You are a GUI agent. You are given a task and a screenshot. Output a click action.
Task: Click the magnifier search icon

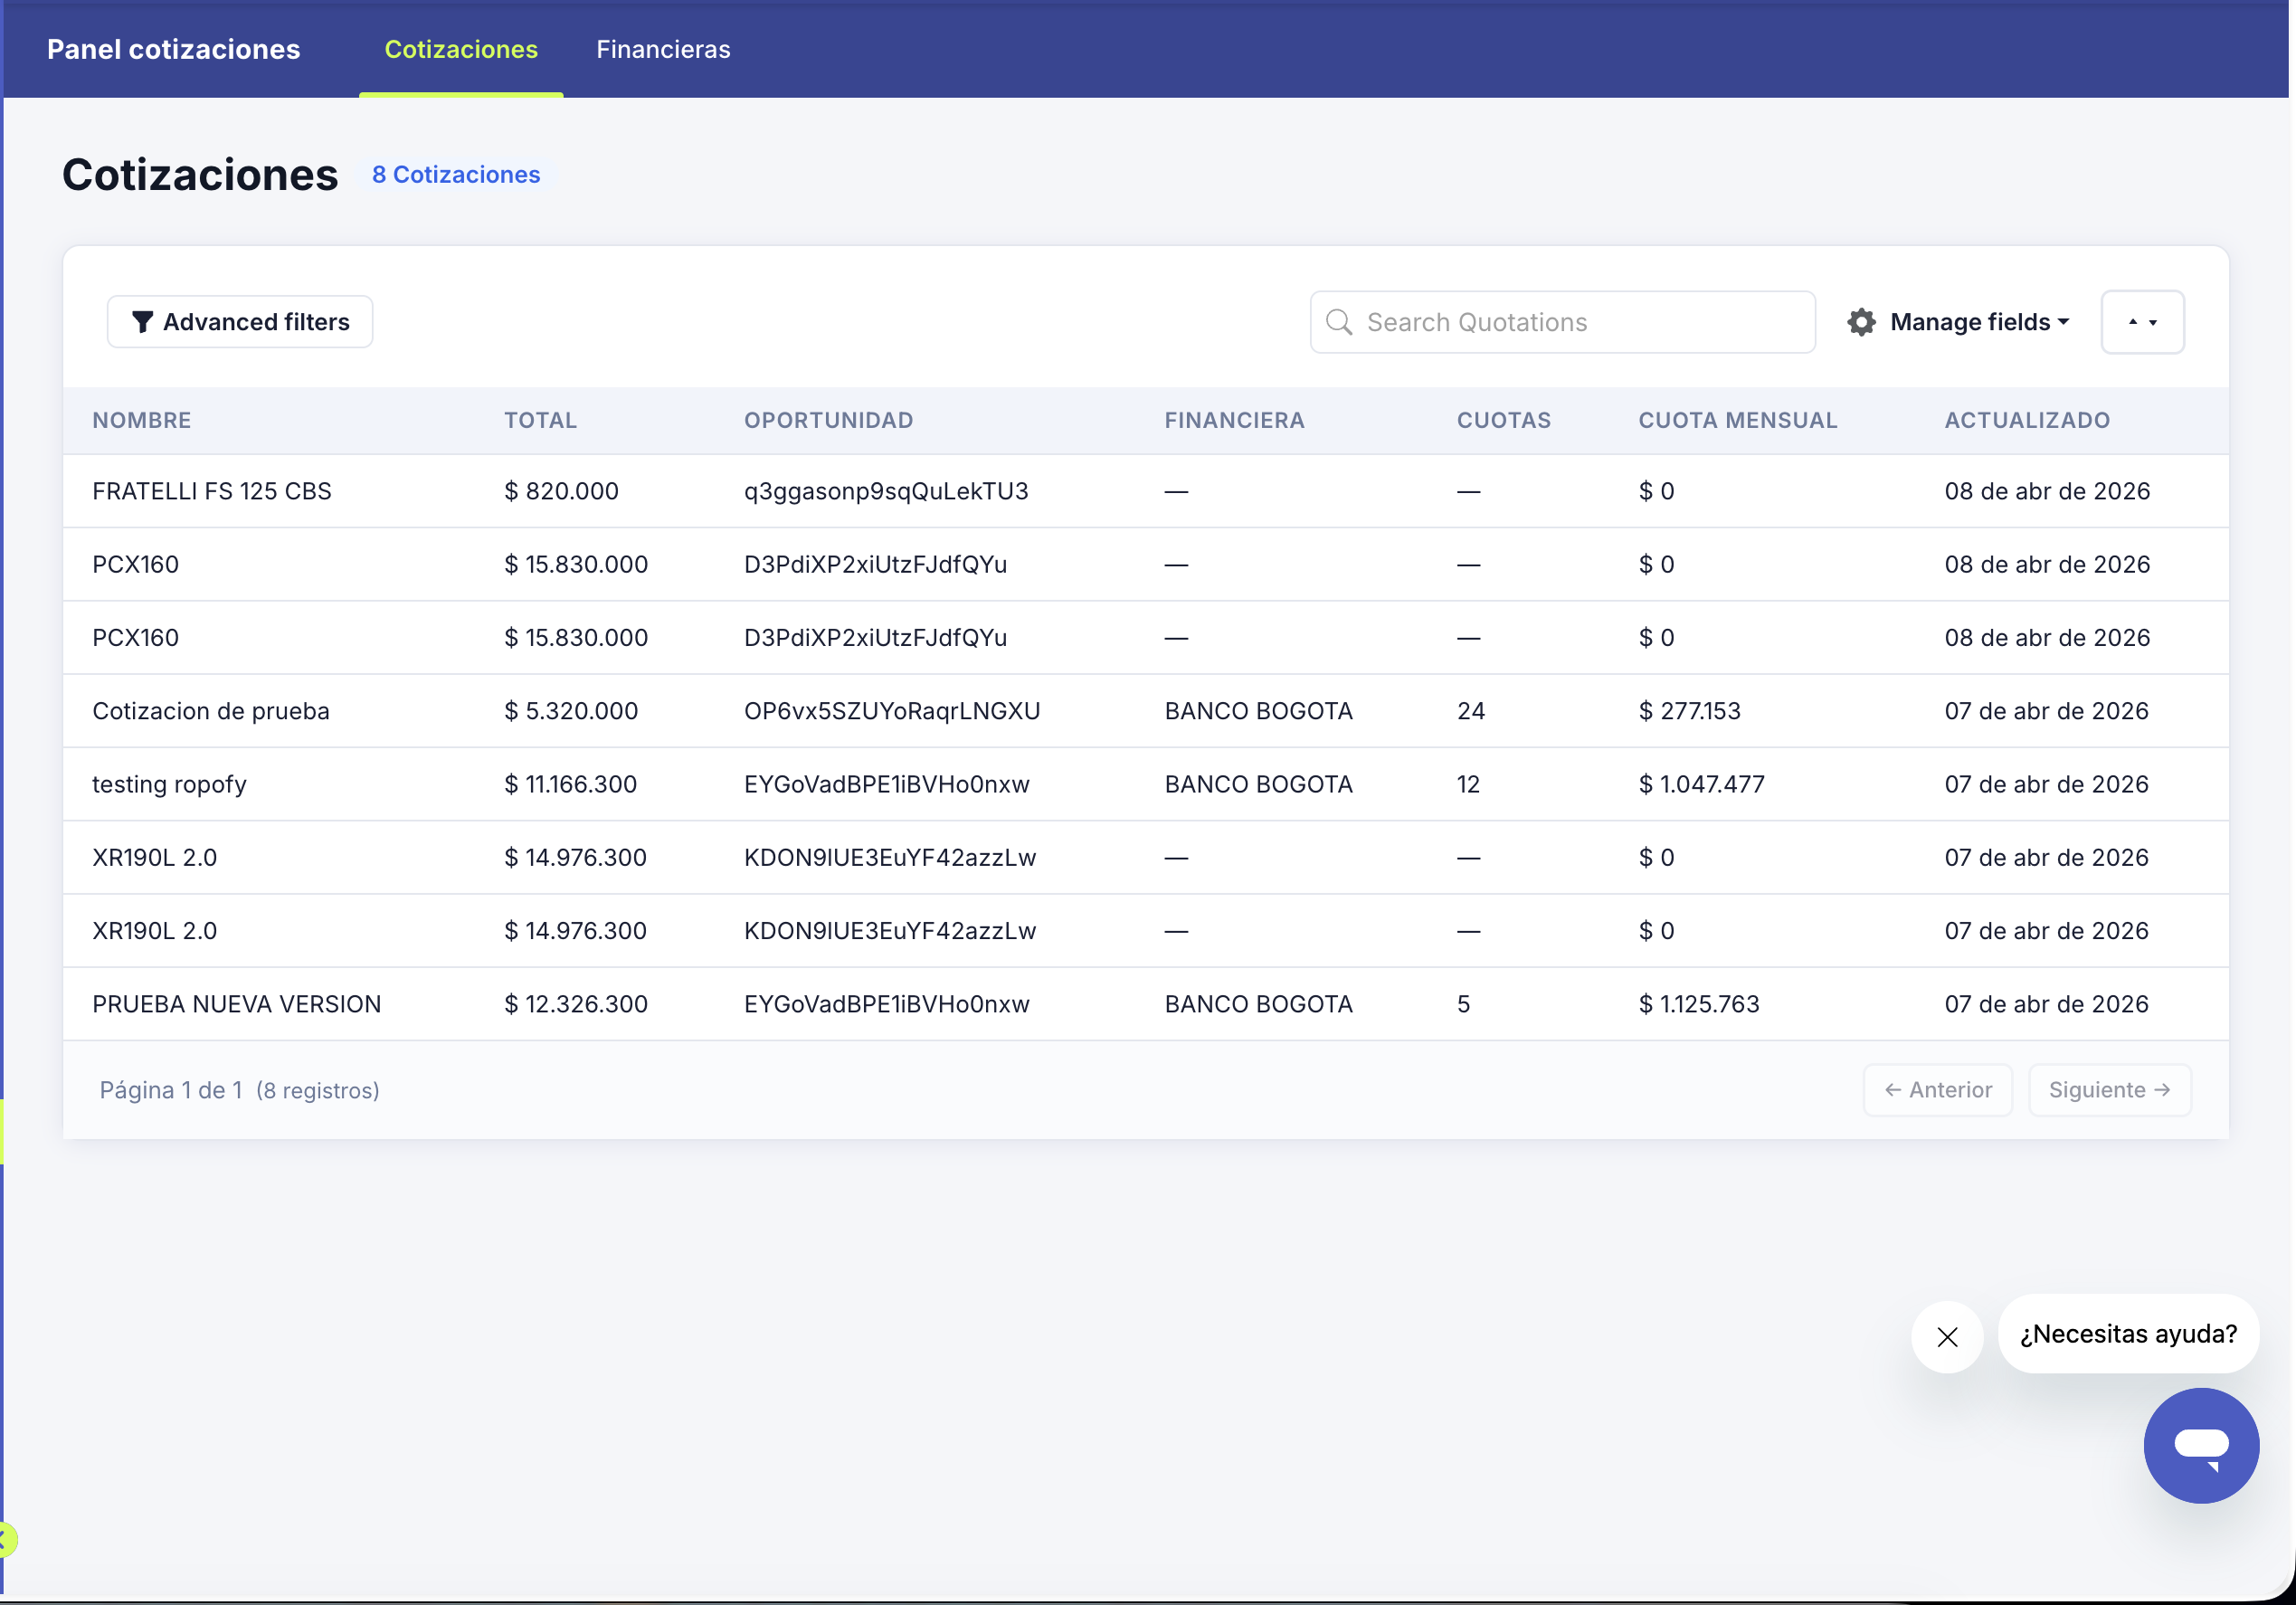[1339, 322]
